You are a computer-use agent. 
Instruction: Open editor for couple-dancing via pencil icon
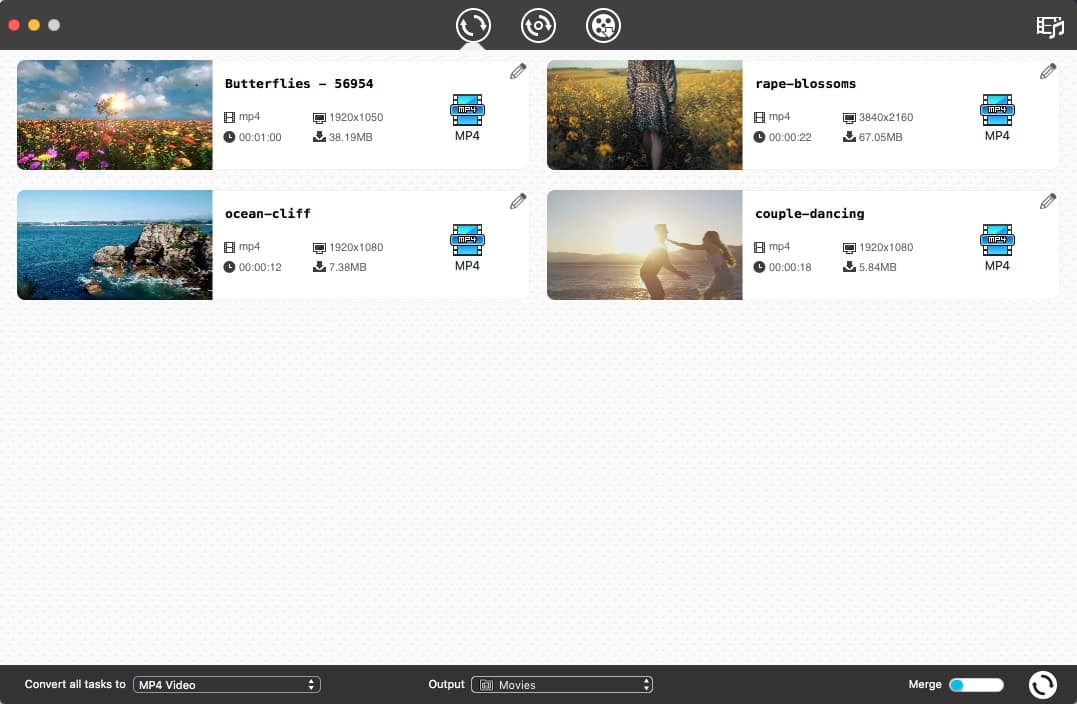coord(1048,201)
